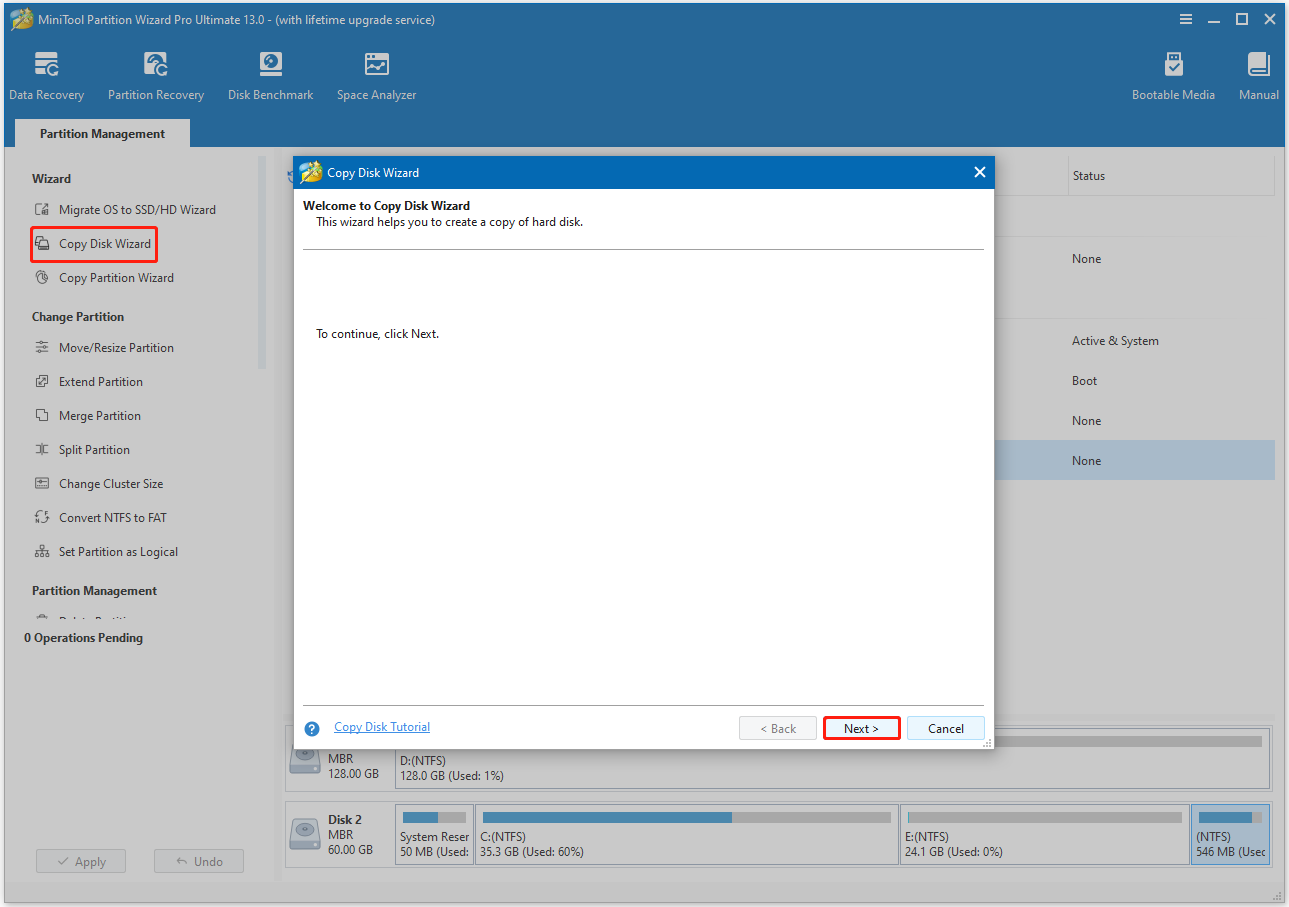The height and width of the screenshot is (907, 1289).
Task: Click Next in the Copy Disk Wizard
Action: click(x=861, y=728)
